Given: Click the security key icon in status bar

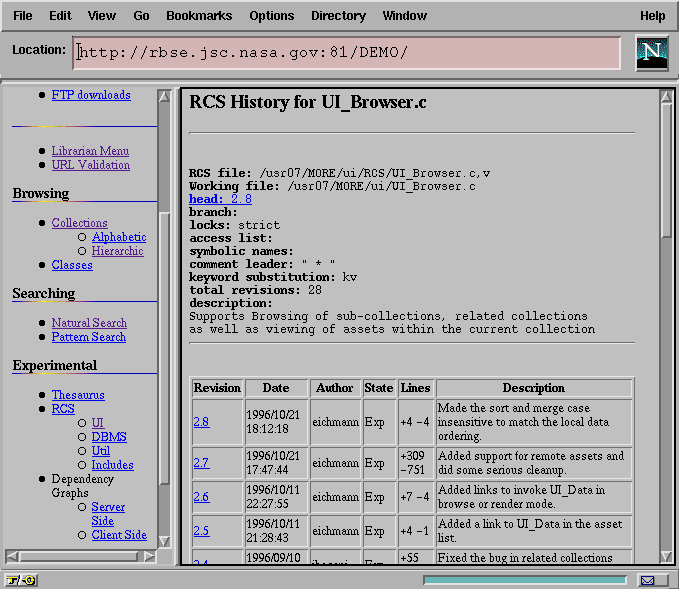Looking at the screenshot, I should pyautogui.click(x=20, y=580).
